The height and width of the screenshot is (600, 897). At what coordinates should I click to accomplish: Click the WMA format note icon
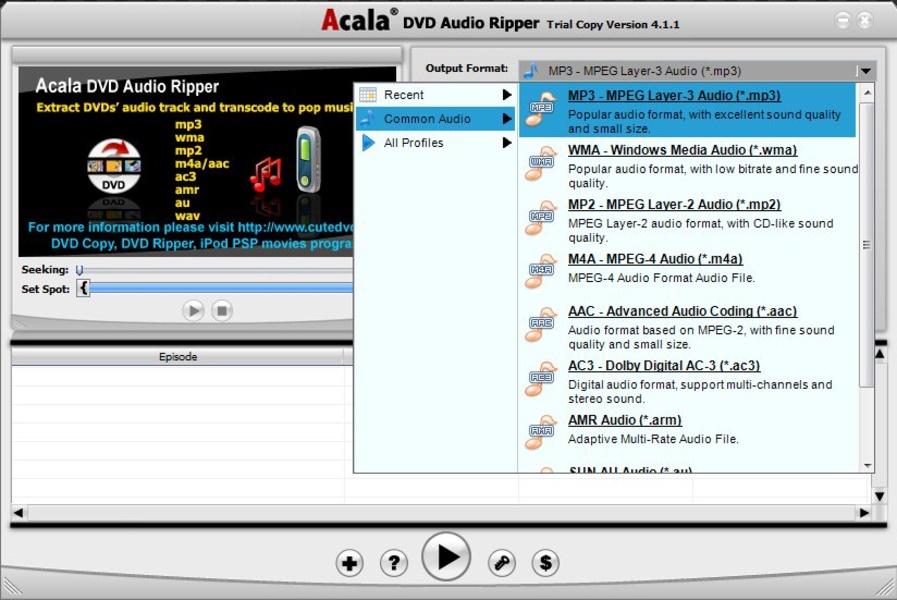pos(541,163)
